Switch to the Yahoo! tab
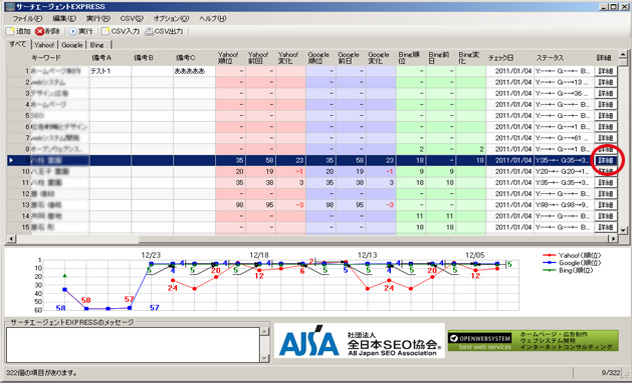This screenshot has width=632, height=383. [x=44, y=45]
